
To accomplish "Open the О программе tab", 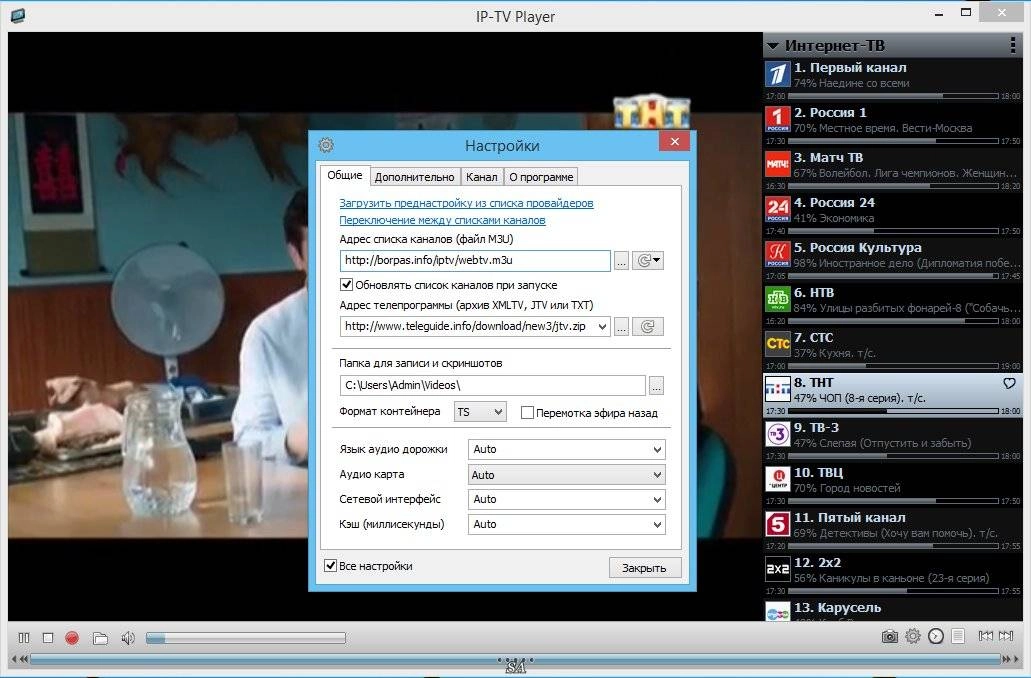I will coord(541,177).
